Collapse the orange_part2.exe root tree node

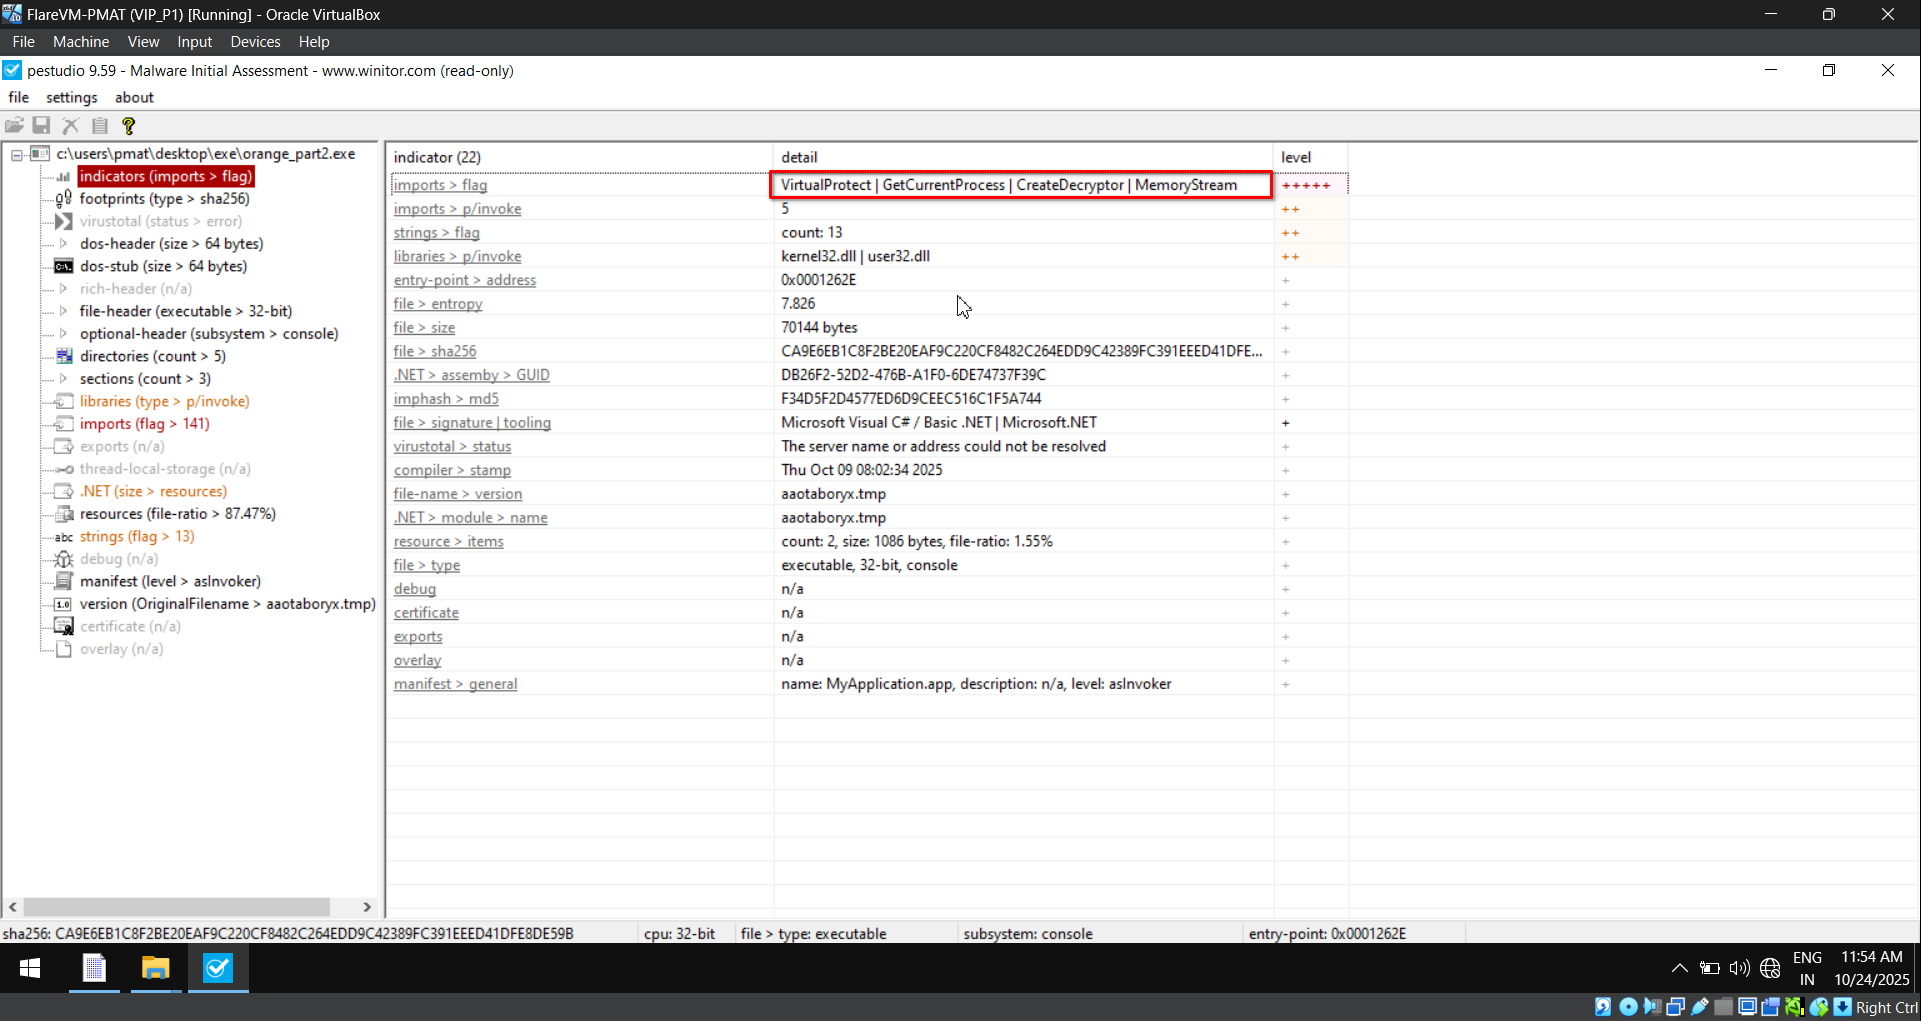click(17, 155)
